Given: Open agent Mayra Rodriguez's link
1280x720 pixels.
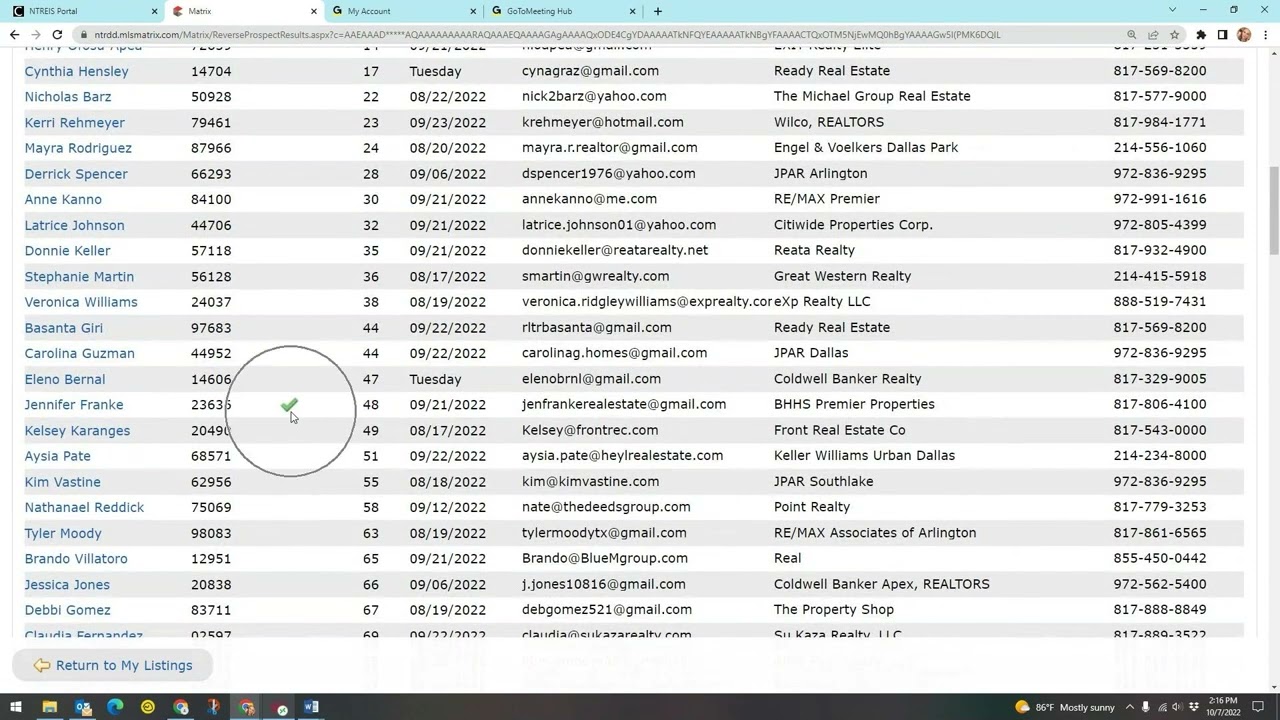Looking at the screenshot, I should pyautogui.click(x=78, y=148).
